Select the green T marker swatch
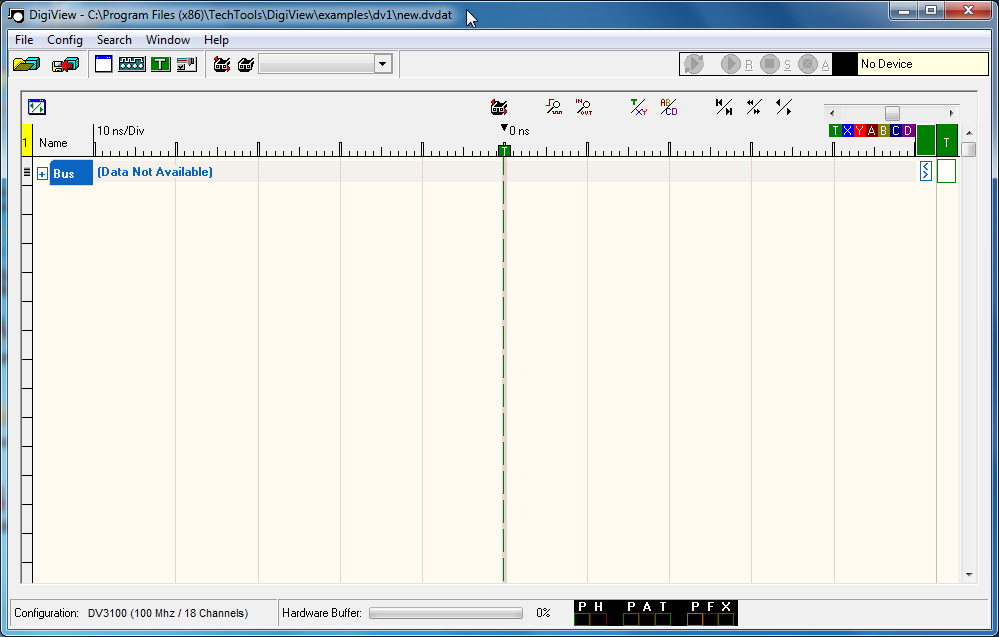The image size is (999, 637). pos(835,131)
